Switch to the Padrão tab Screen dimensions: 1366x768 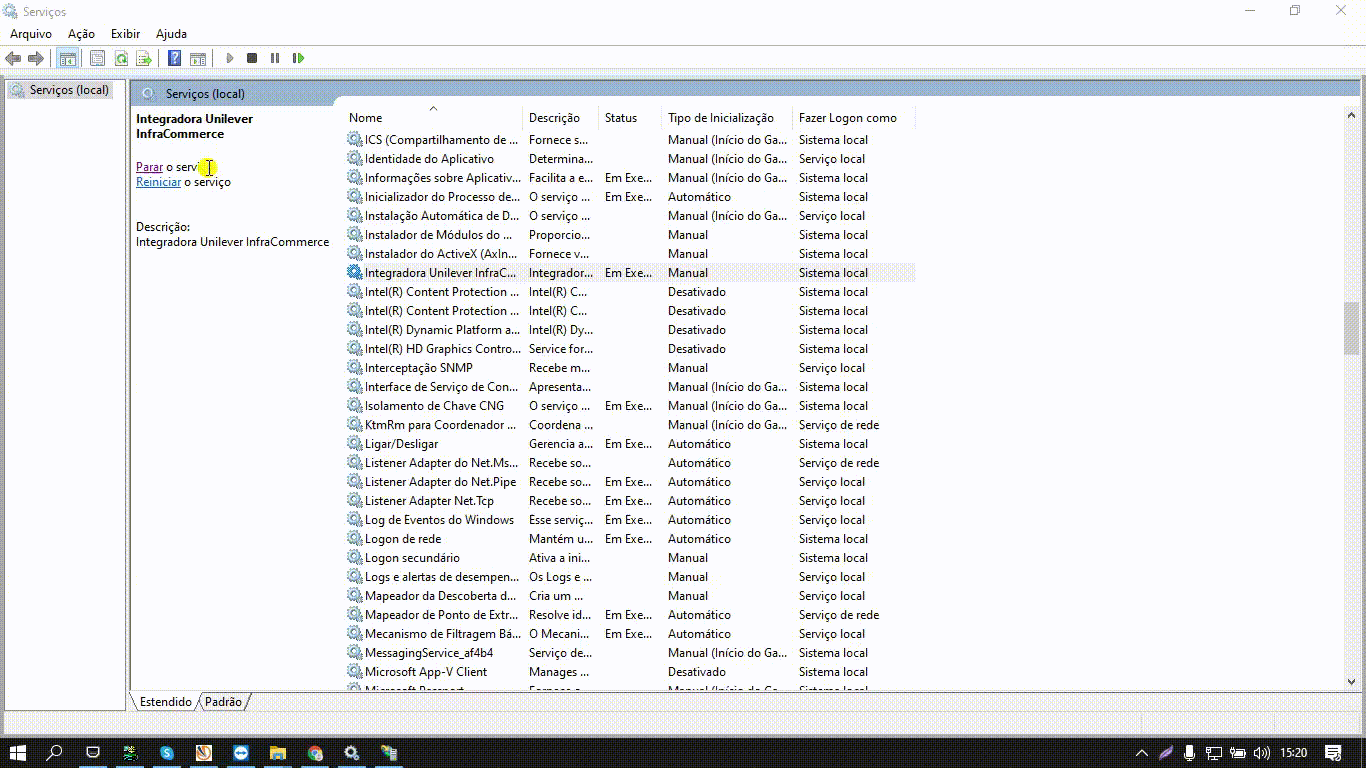[x=223, y=702]
